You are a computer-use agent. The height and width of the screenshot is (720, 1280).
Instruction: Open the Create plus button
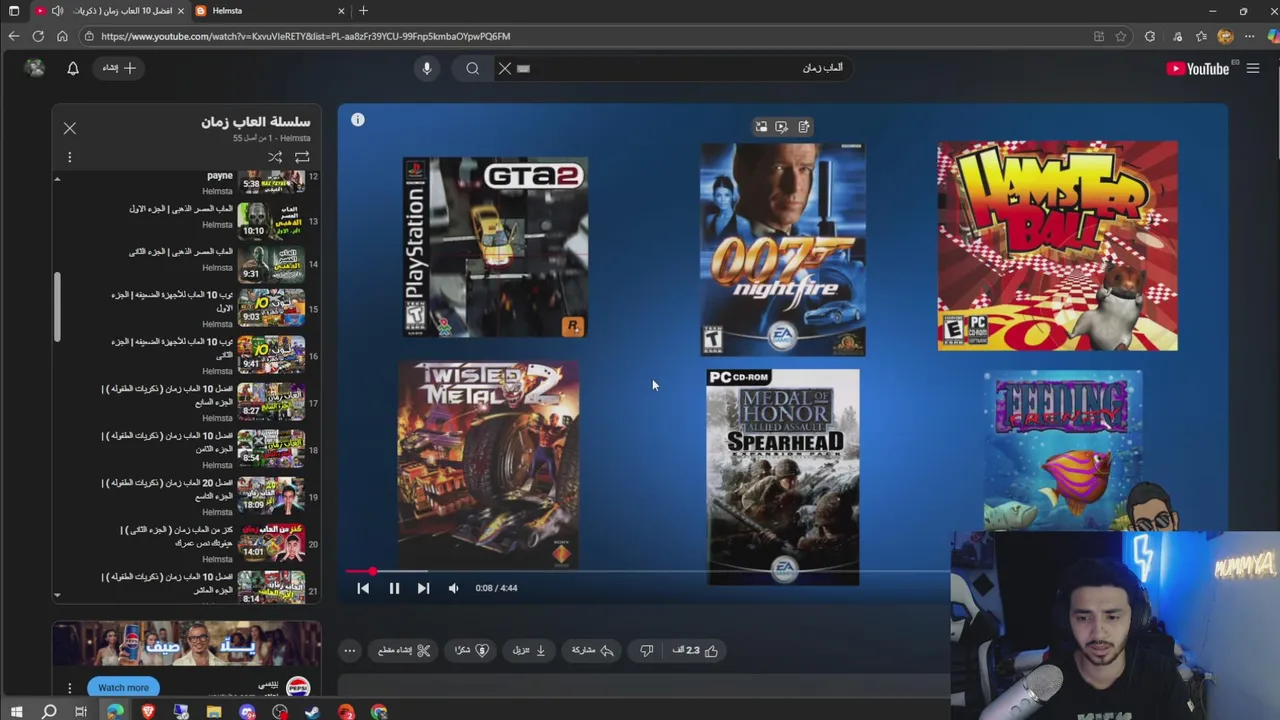[119, 68]
